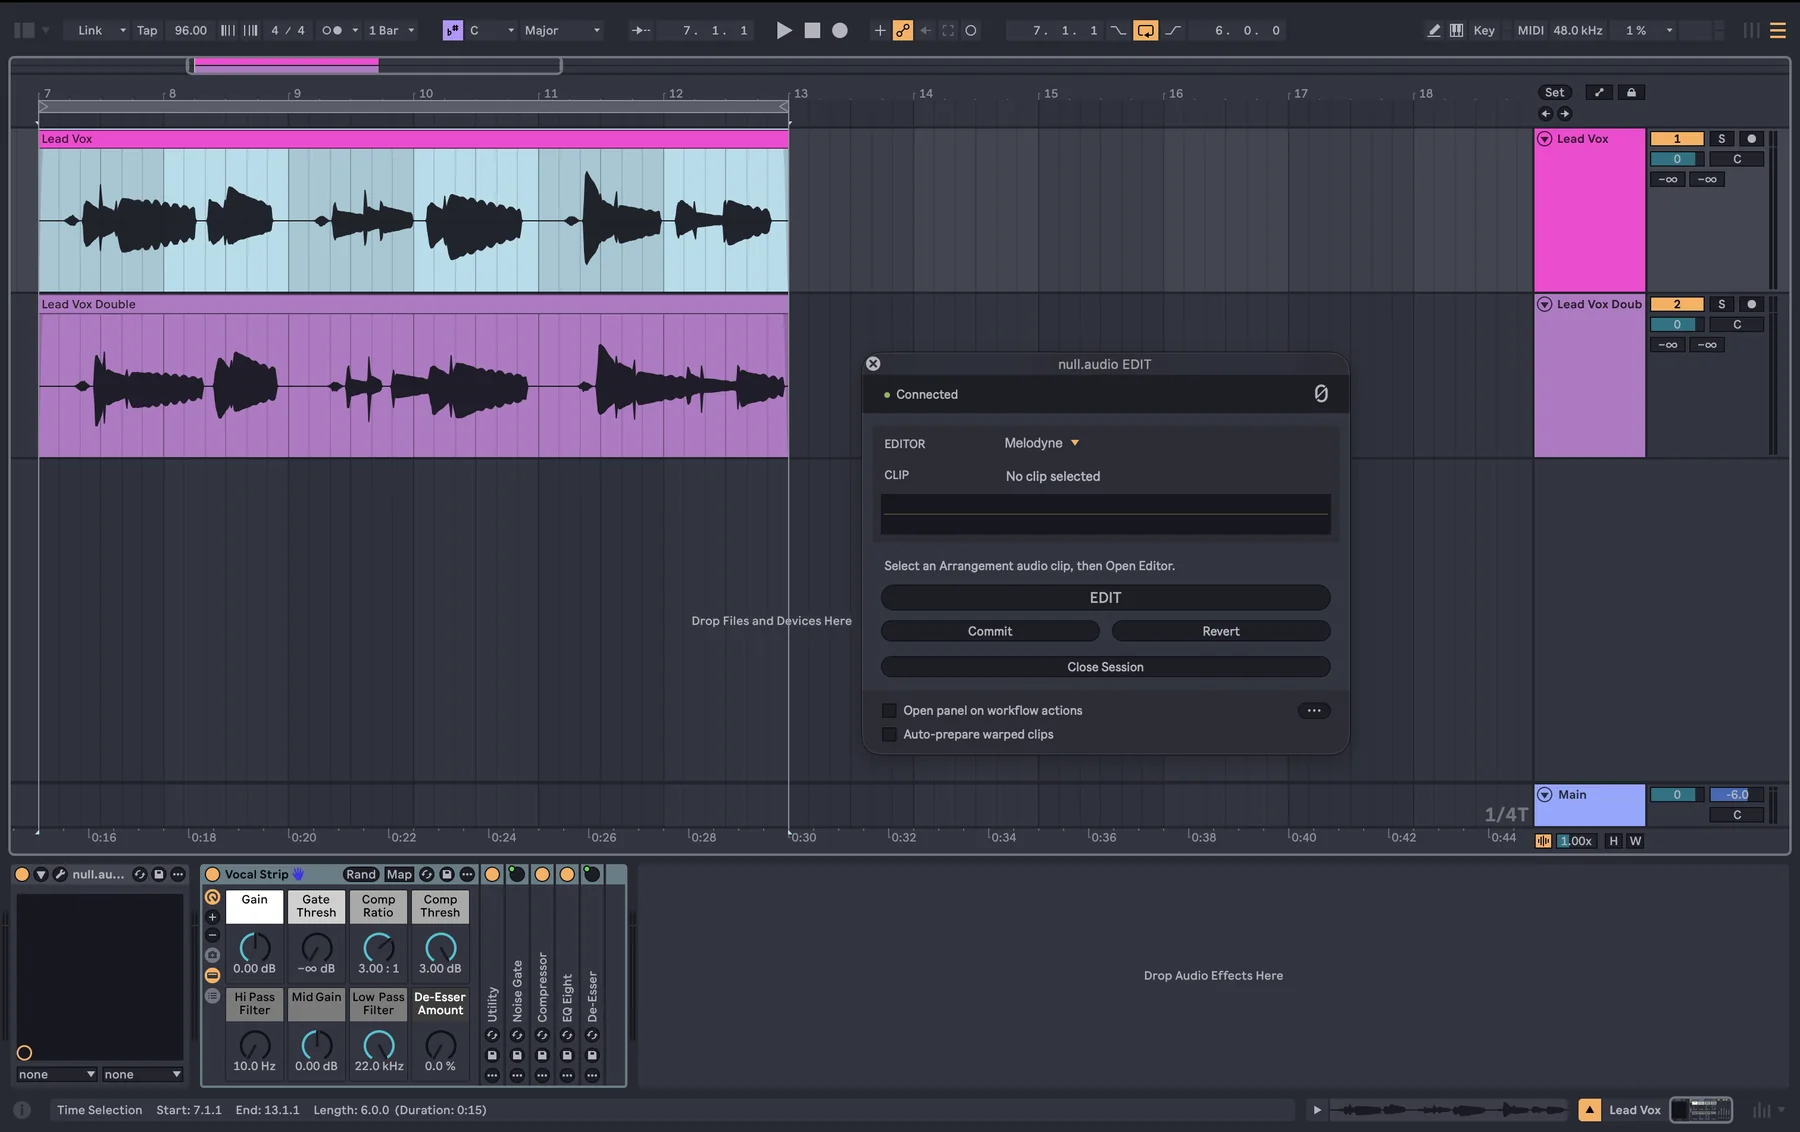This screenshot has width=1800, height=1132.
Task: Open the Melodyne editor dropdown
Action: point(1042,443)
